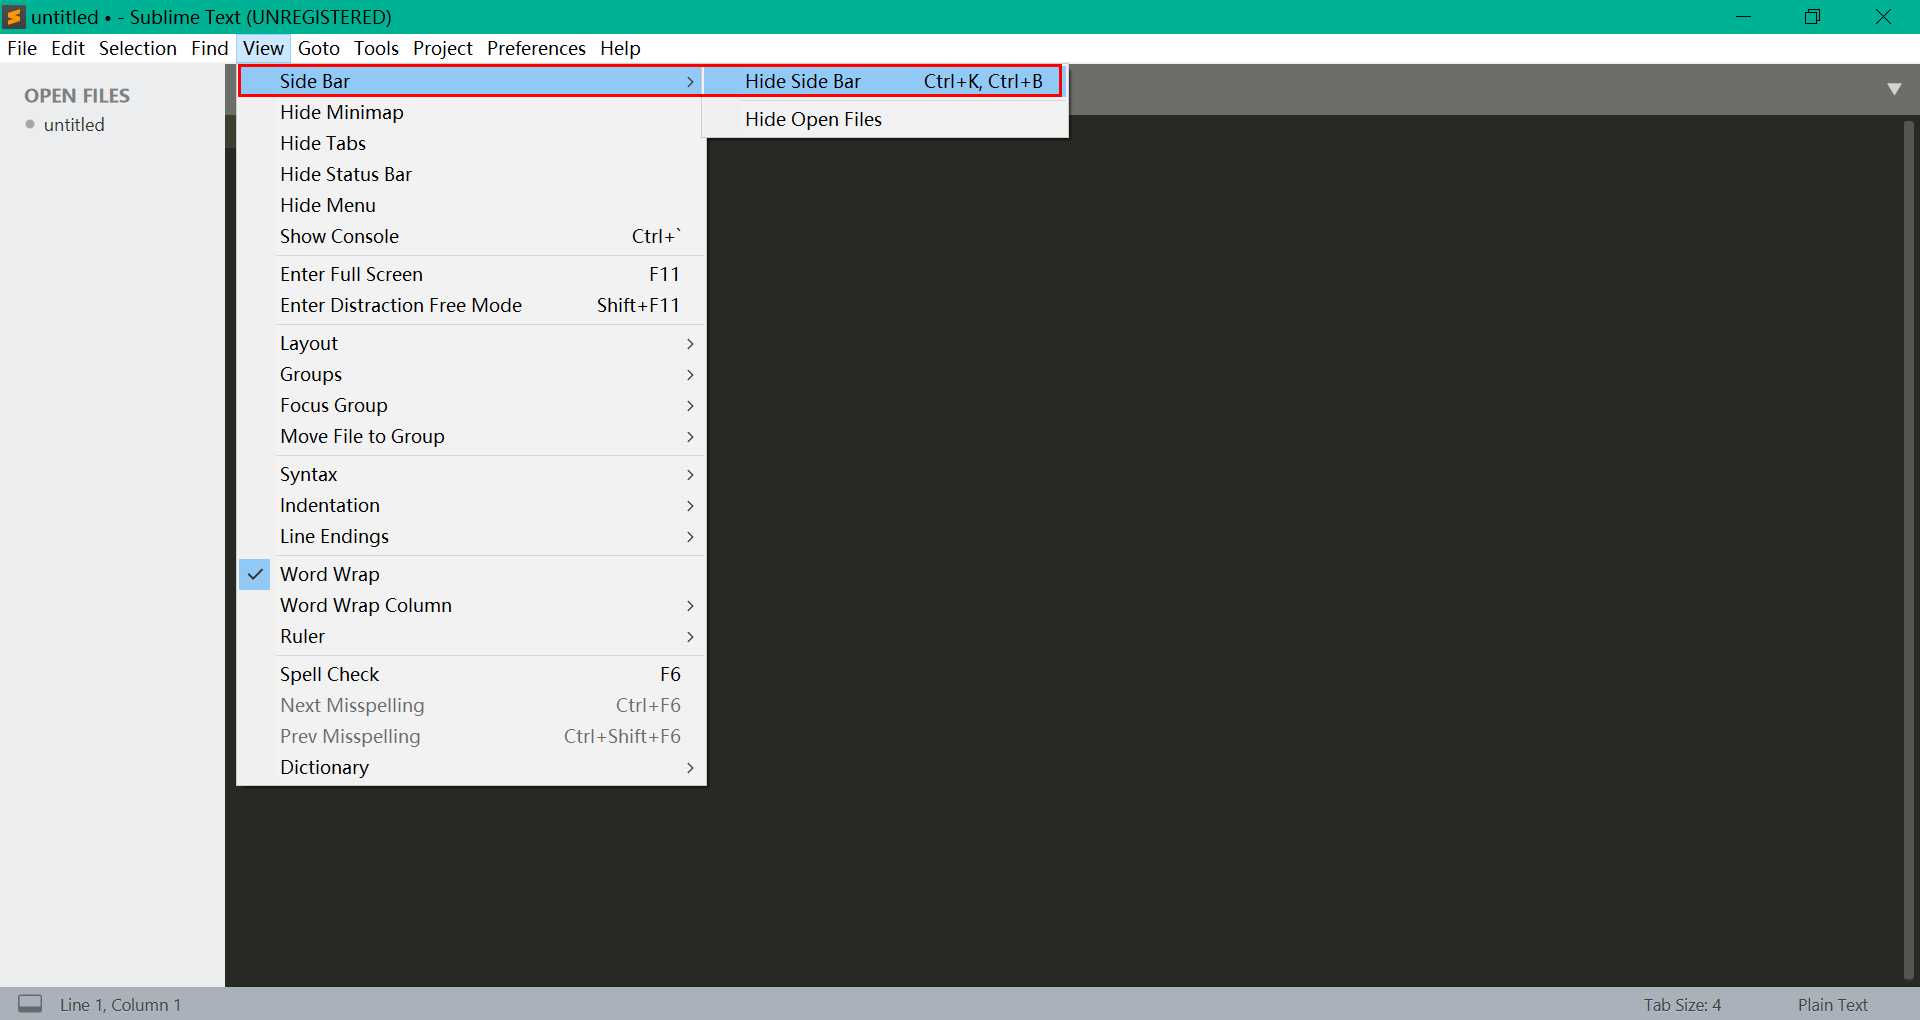
Task: Expand the Focus Group submenu
Action: point(471,405)
